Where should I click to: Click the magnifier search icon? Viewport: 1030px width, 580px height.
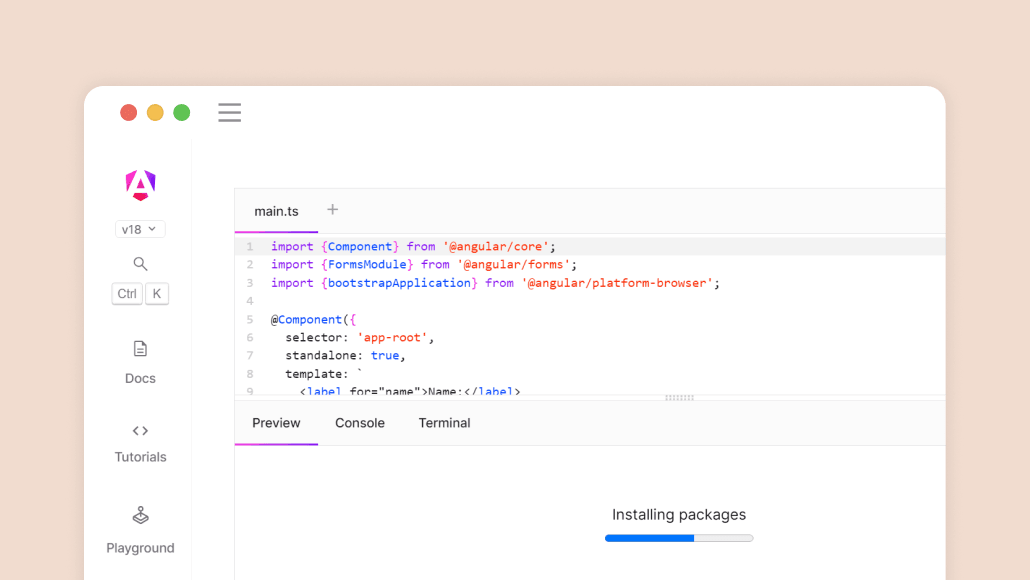coord(140,264)
